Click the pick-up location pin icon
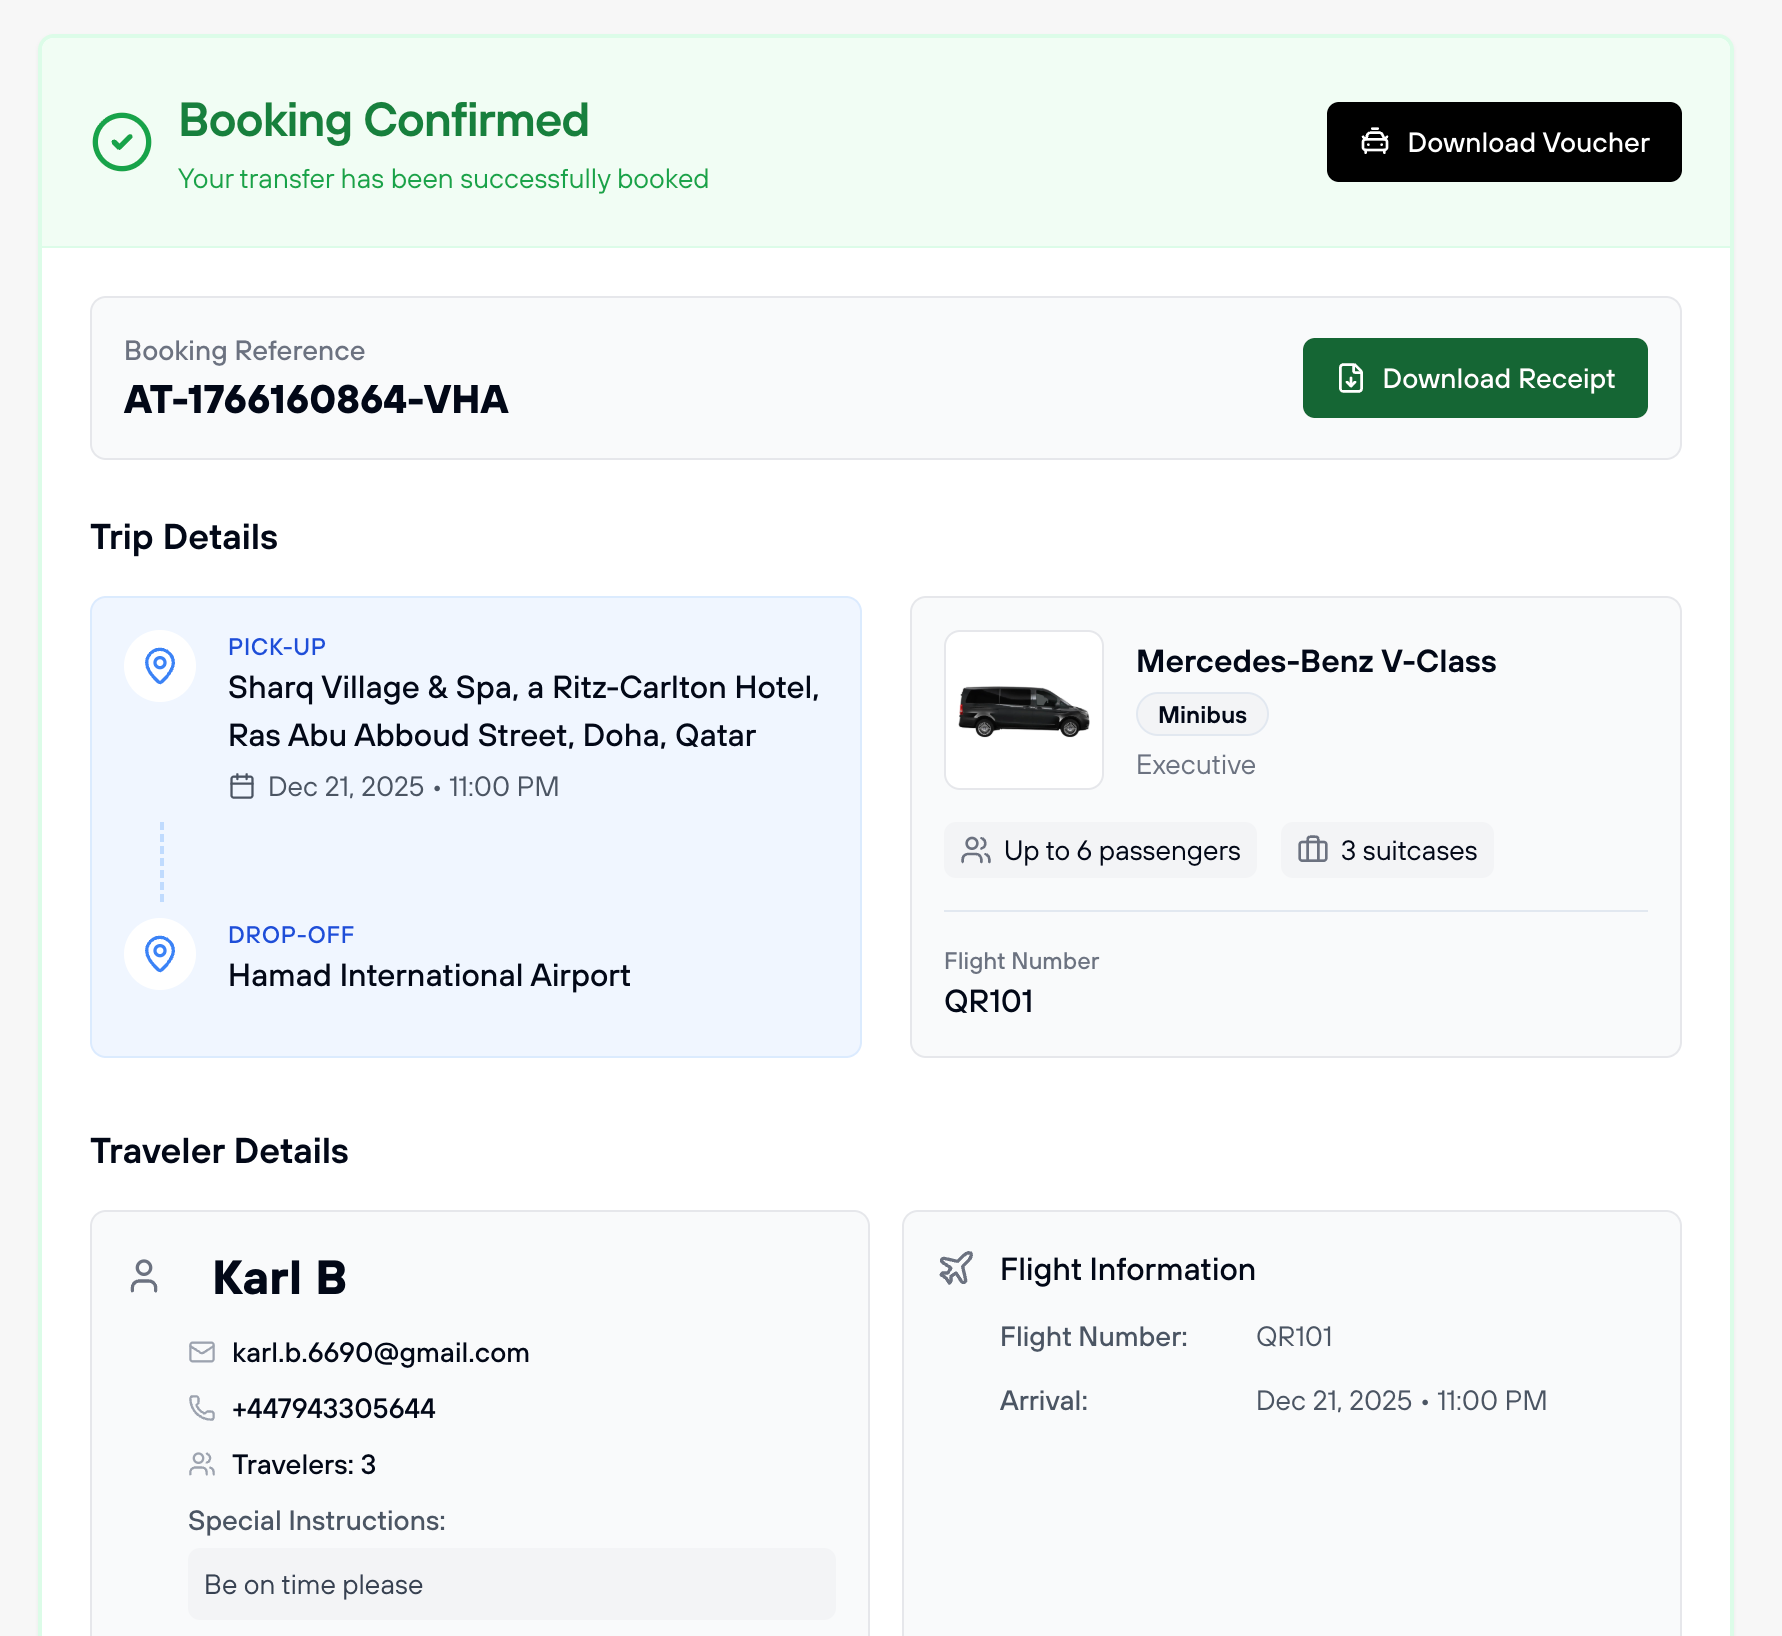Screen dimensions: 1782x1636 (160, 665)
